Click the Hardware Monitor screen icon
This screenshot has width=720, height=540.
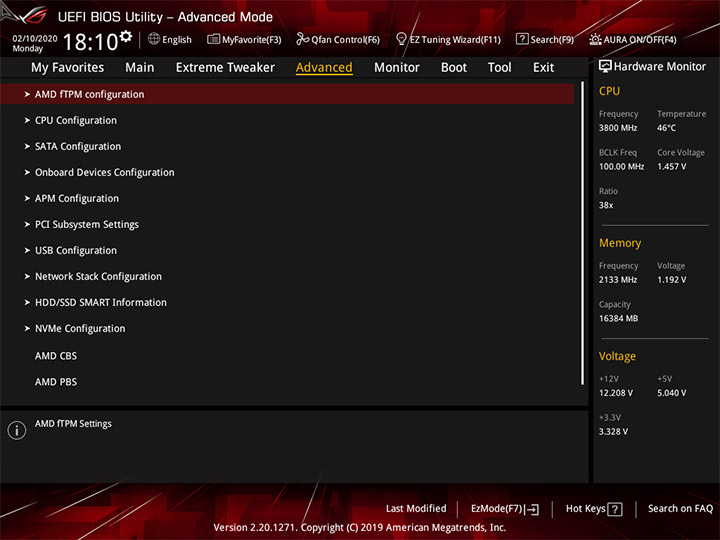[x=605, y=67]
